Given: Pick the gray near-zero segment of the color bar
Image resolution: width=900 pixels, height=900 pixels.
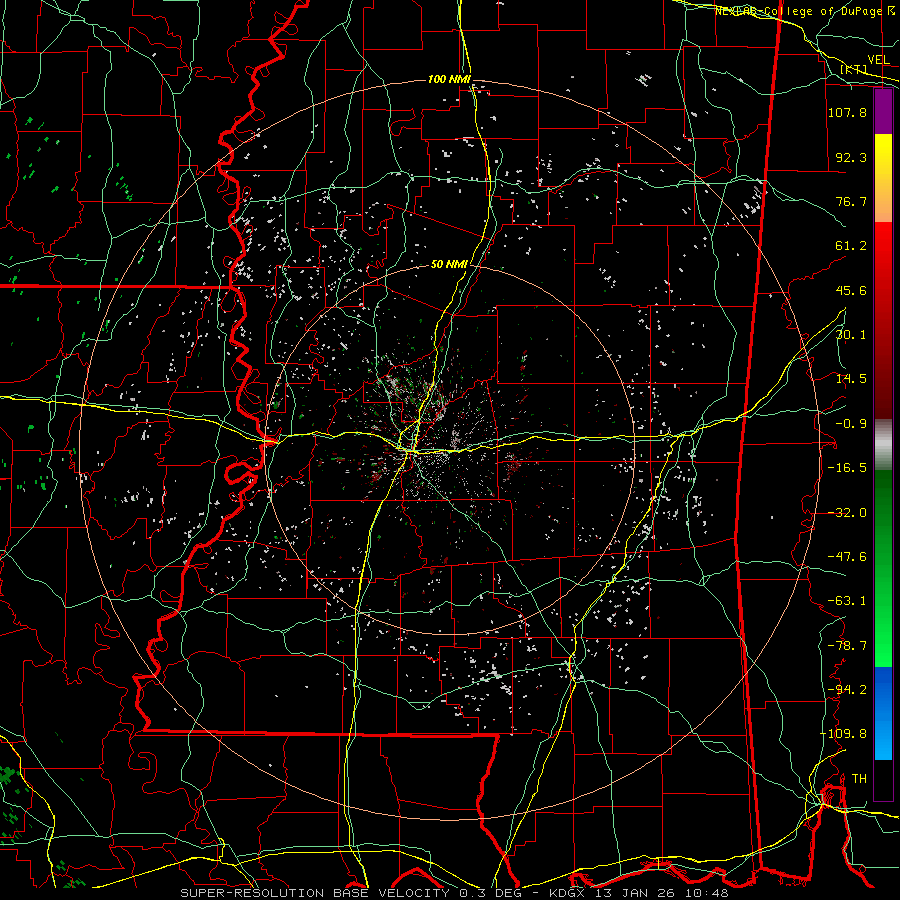Looking at the screenshot, I should (883, 445).
